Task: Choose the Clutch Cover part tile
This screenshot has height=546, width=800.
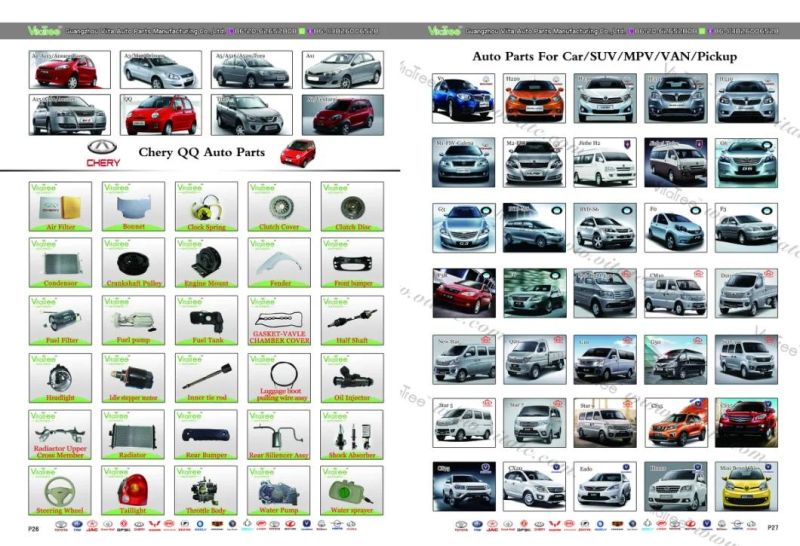Action: pyautogui.click(x=279, y=206)
